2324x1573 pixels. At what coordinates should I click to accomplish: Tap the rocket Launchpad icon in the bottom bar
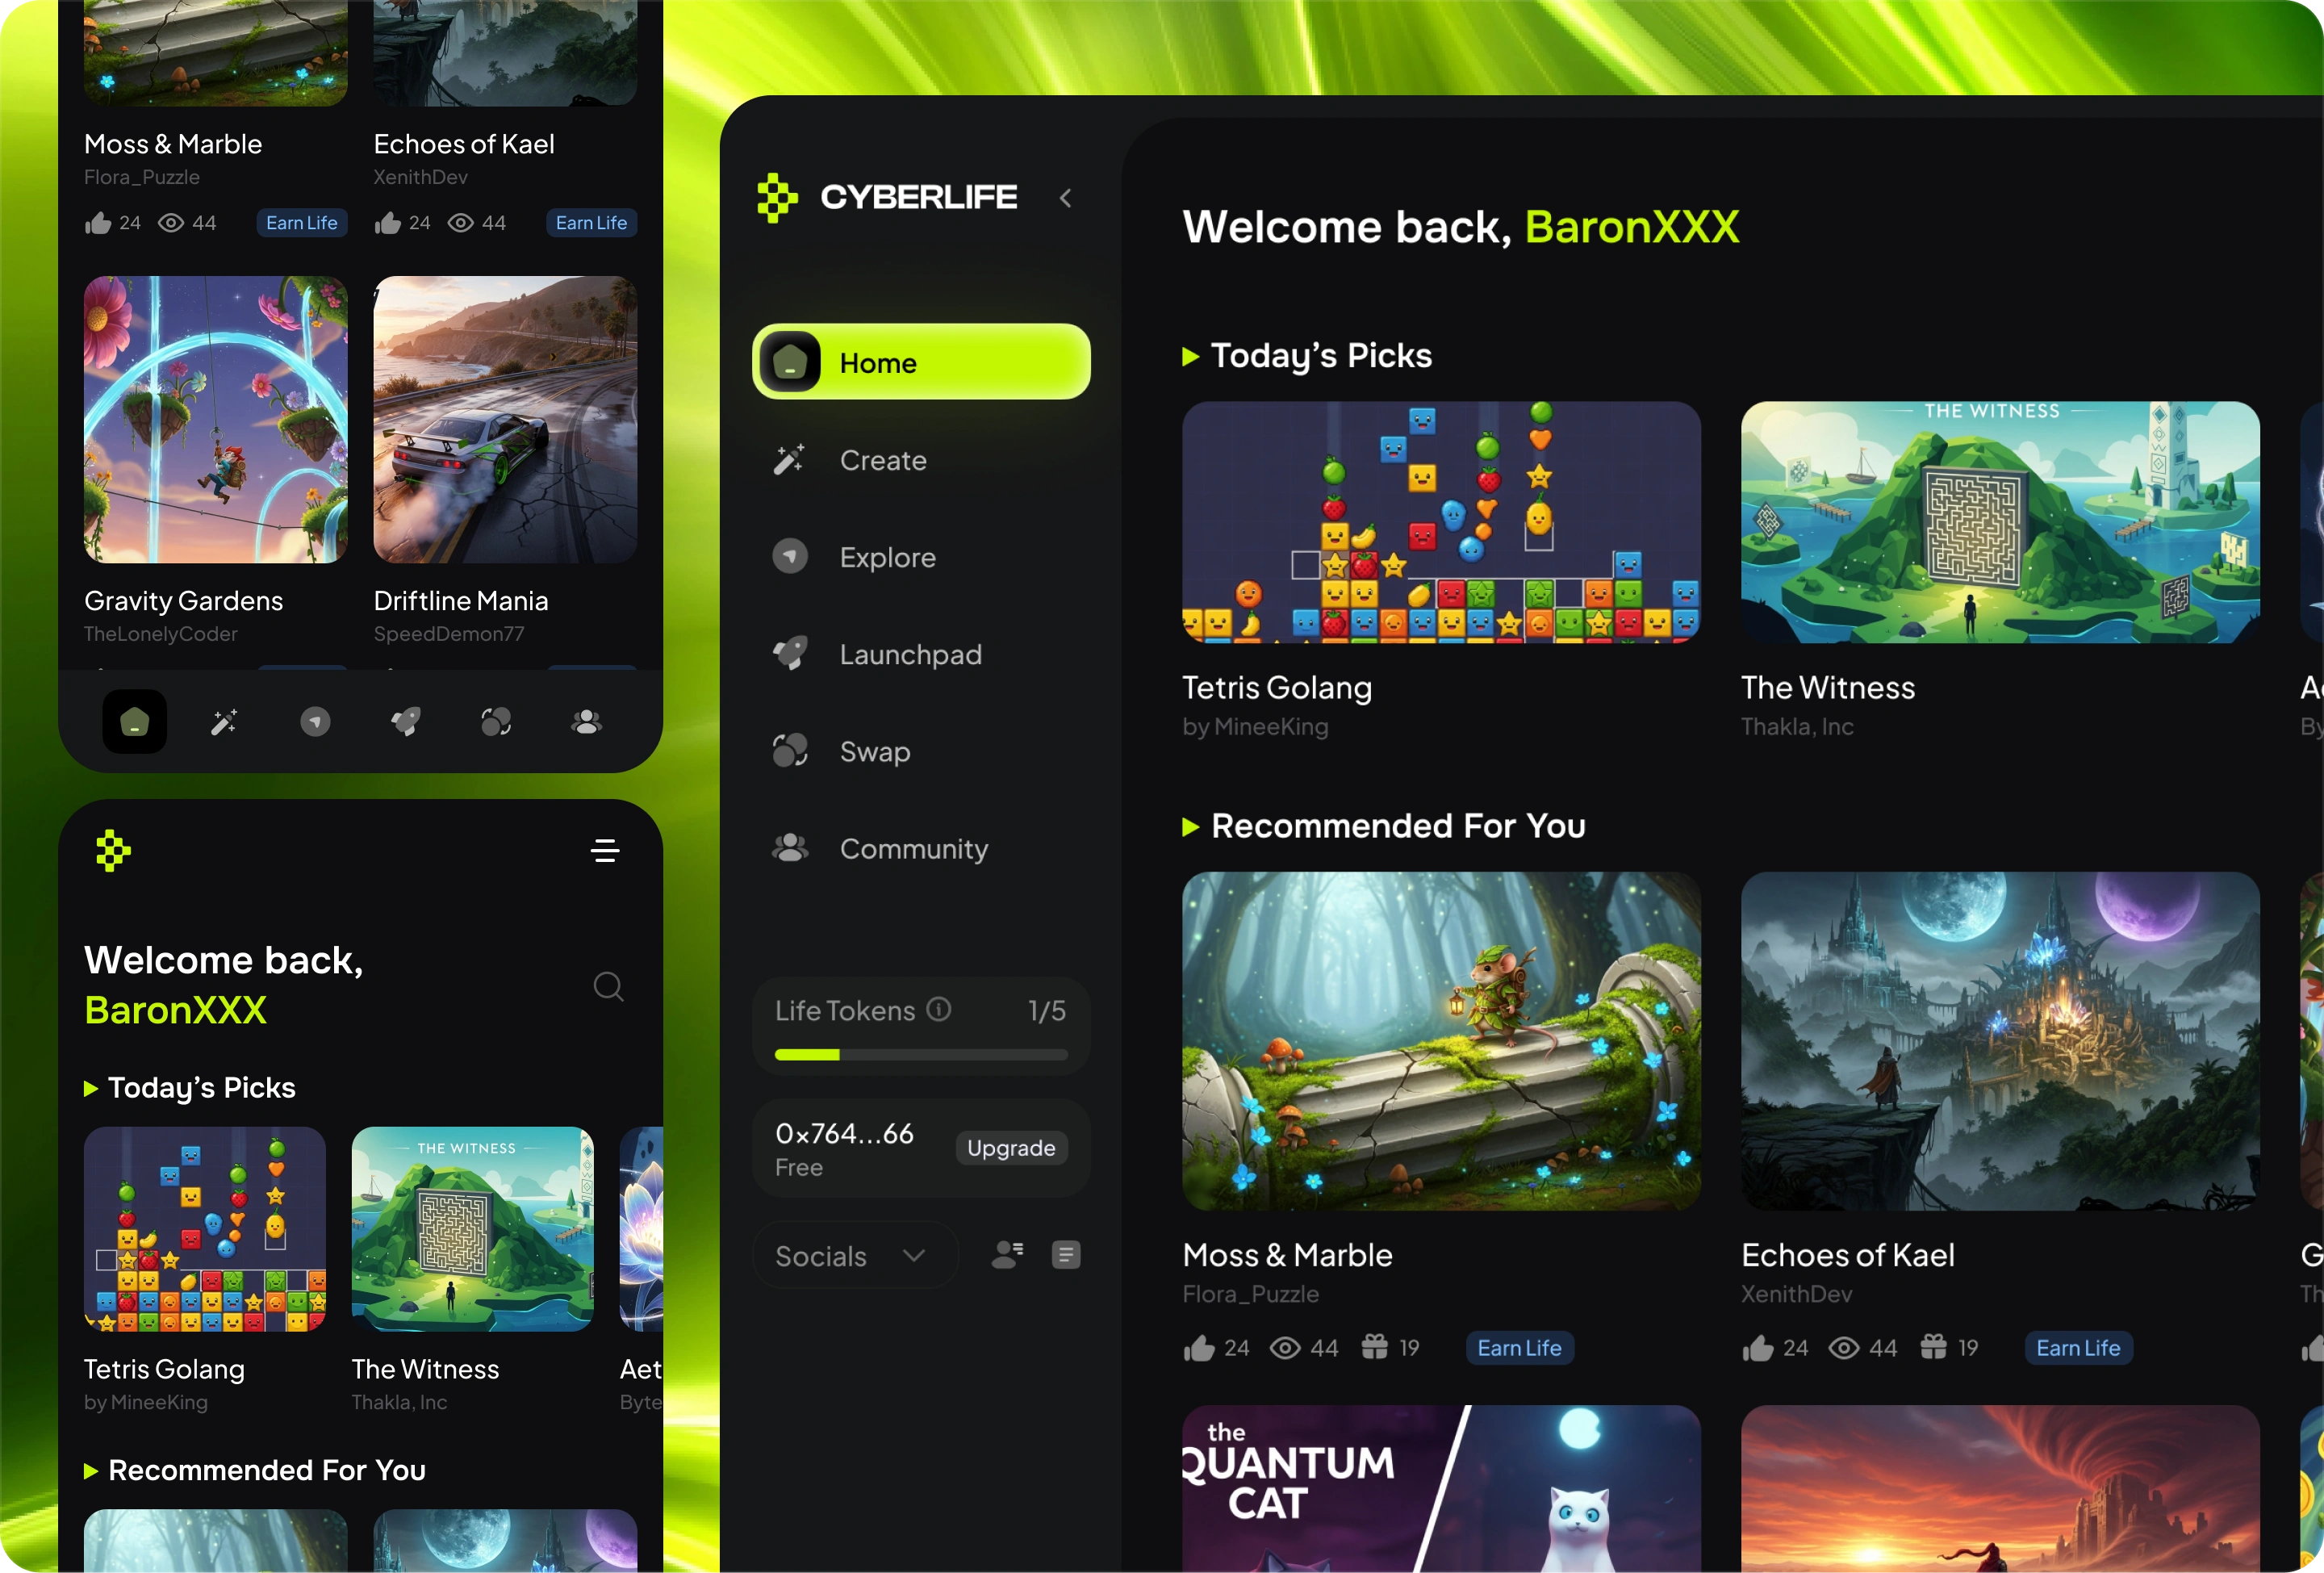pyautogui.click(x=405, y=721)
